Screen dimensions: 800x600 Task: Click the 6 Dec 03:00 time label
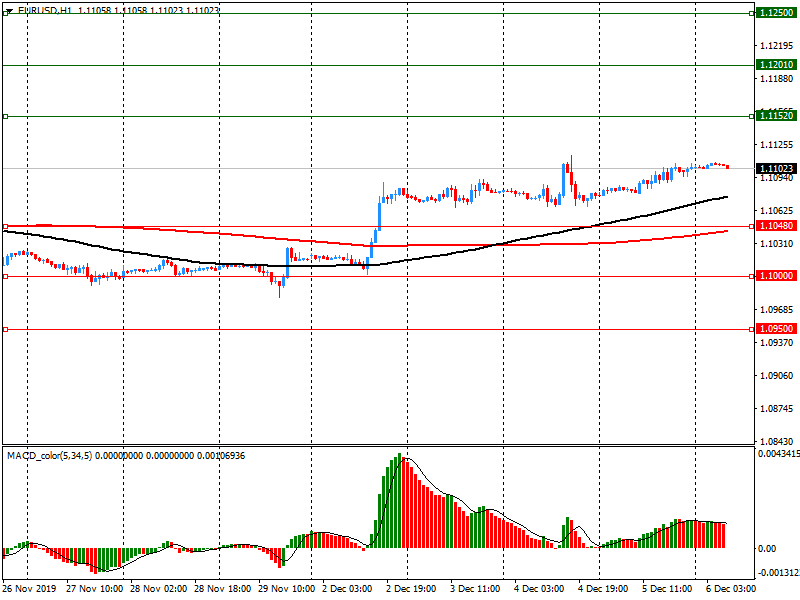pos(731,589)
